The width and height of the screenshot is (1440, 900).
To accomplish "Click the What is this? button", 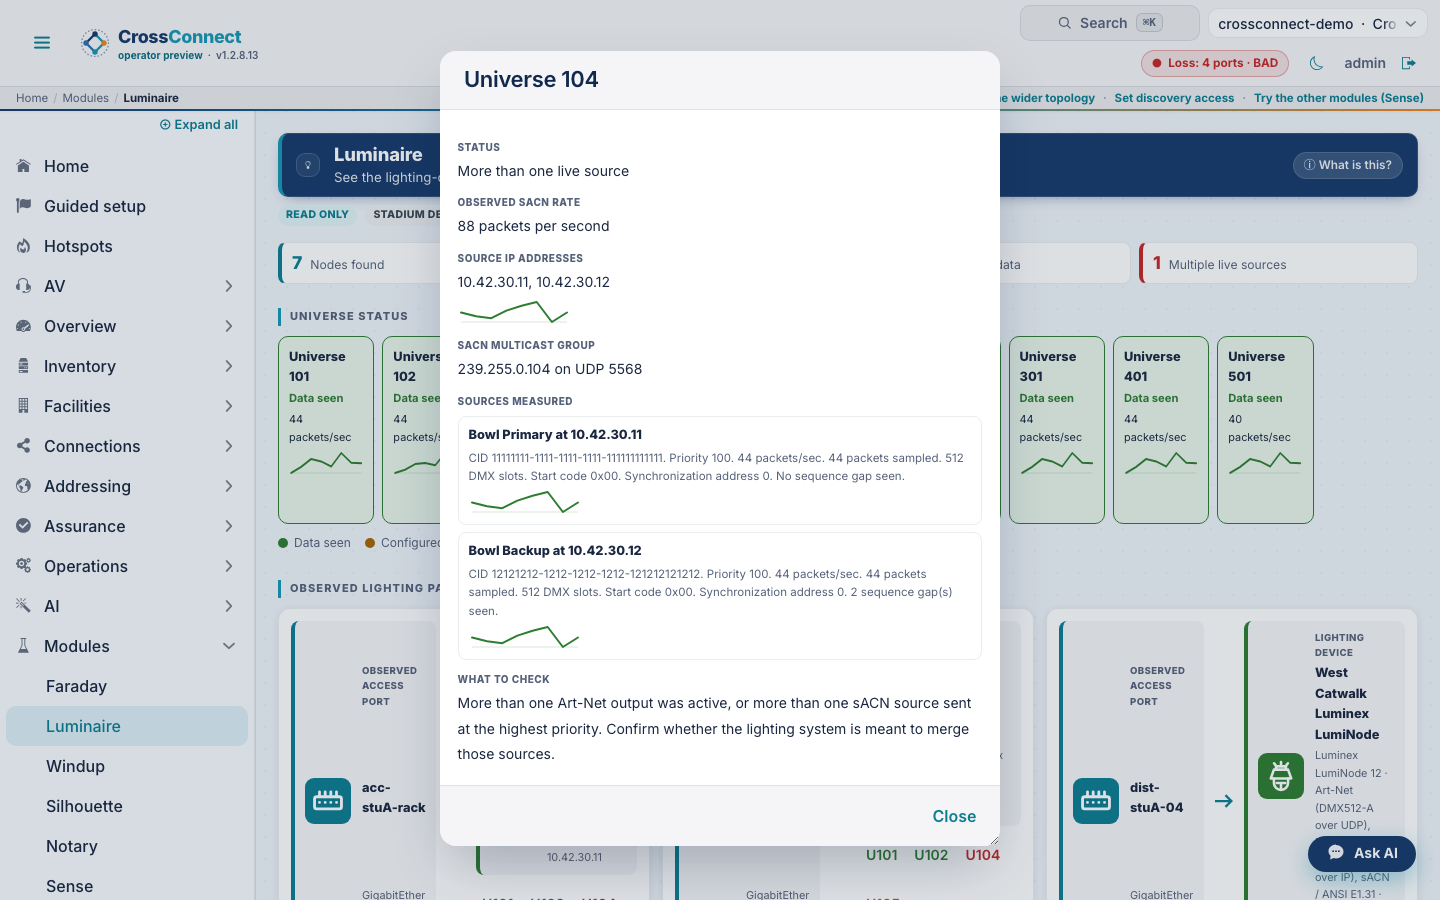I will click(x=1347, y=165).
